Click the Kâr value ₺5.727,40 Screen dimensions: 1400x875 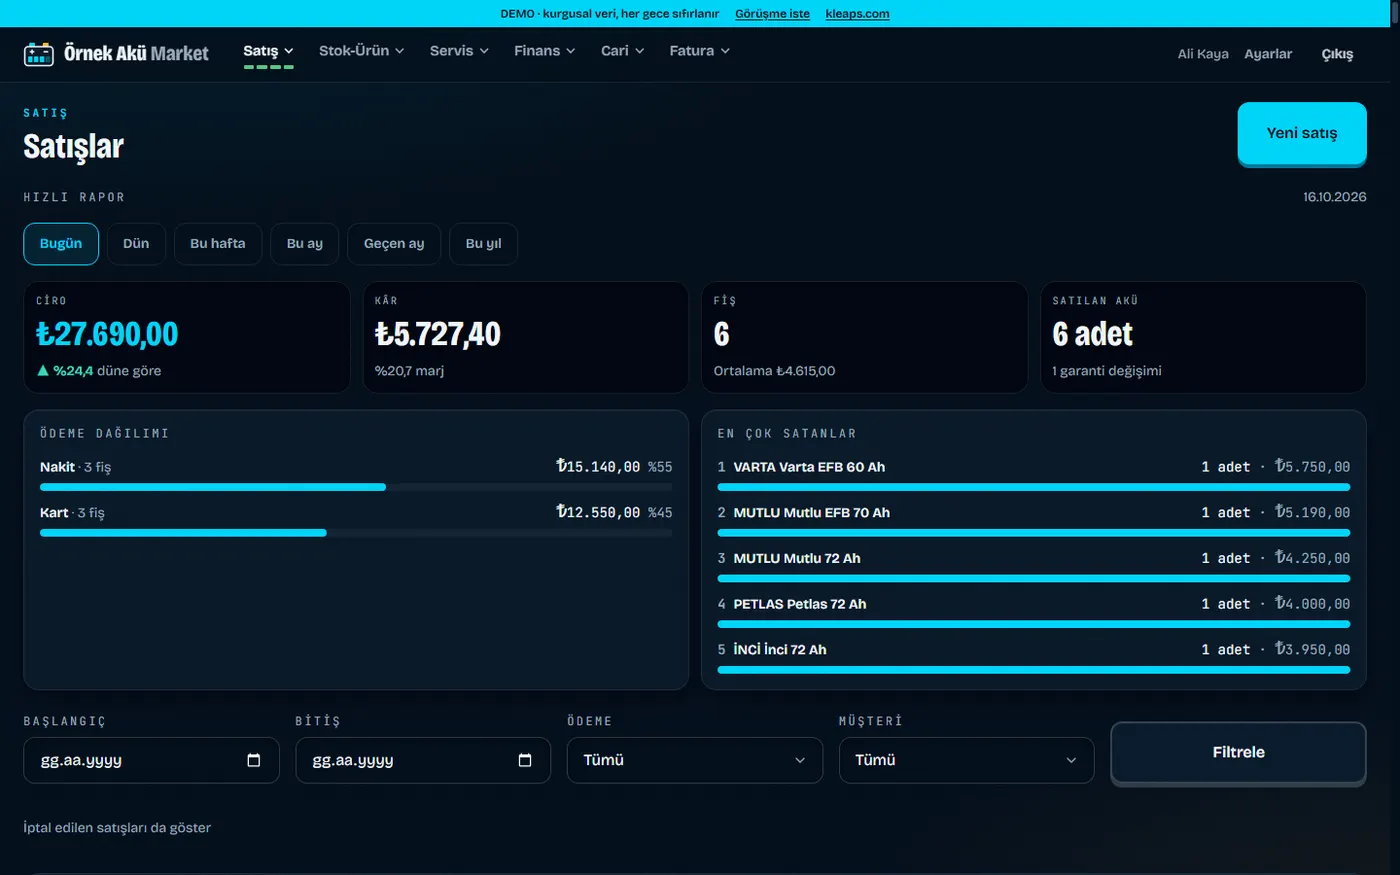(438, 334)
